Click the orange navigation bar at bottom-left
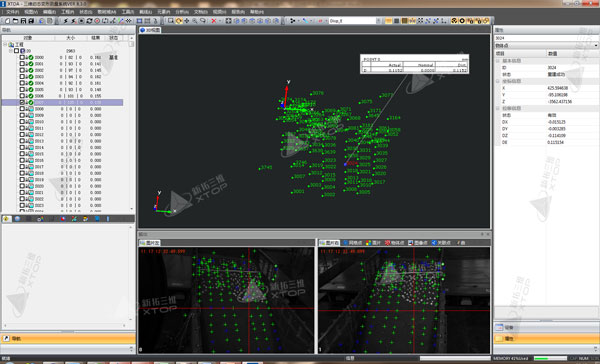The width and height of the screenshot is (600, 364). coord(68,338)
